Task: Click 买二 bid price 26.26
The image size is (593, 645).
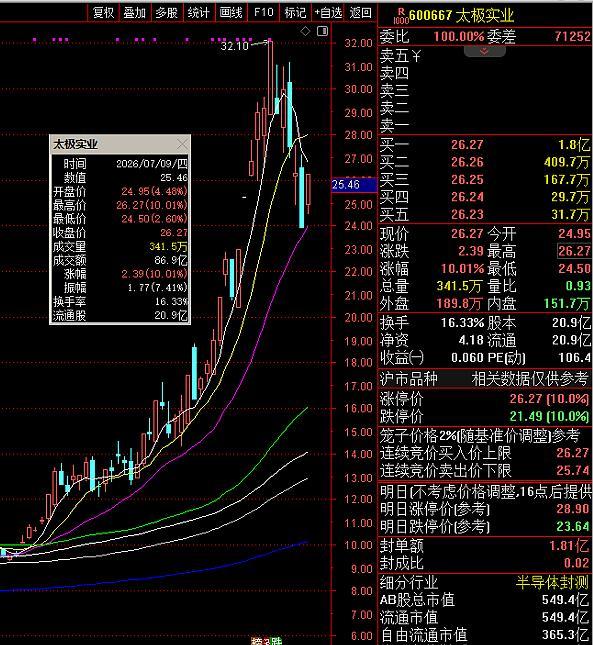Action: tap(467, 162)
